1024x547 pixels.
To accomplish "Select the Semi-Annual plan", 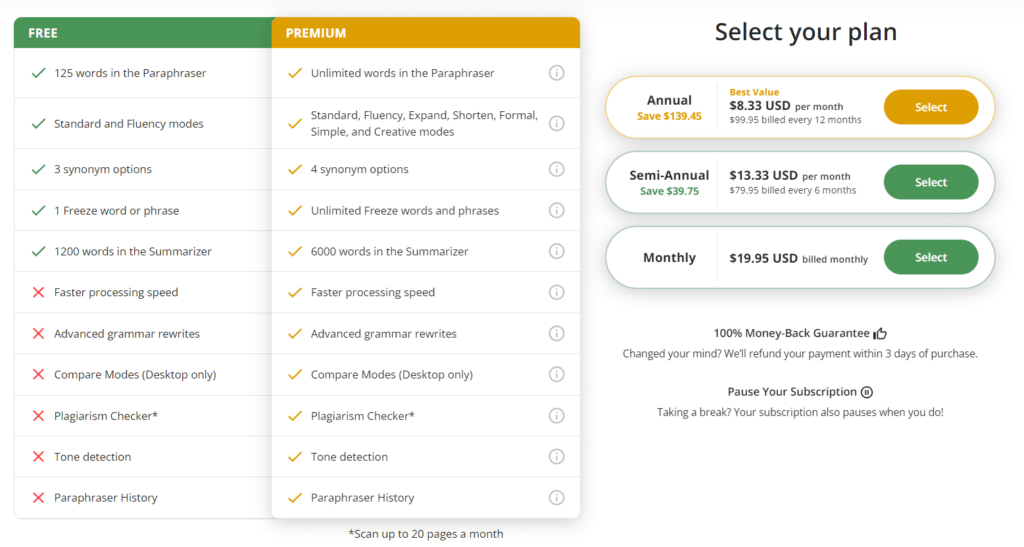I will click(931, 182).
